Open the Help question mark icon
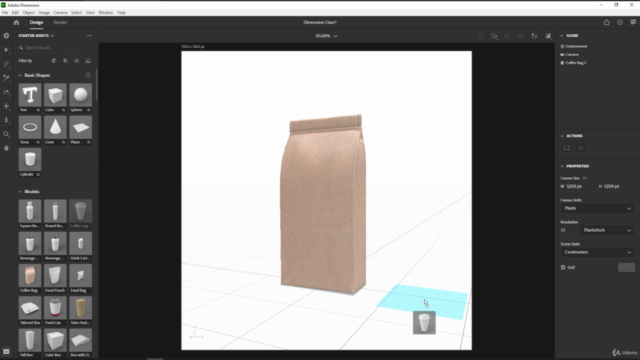 pos(620,22)
